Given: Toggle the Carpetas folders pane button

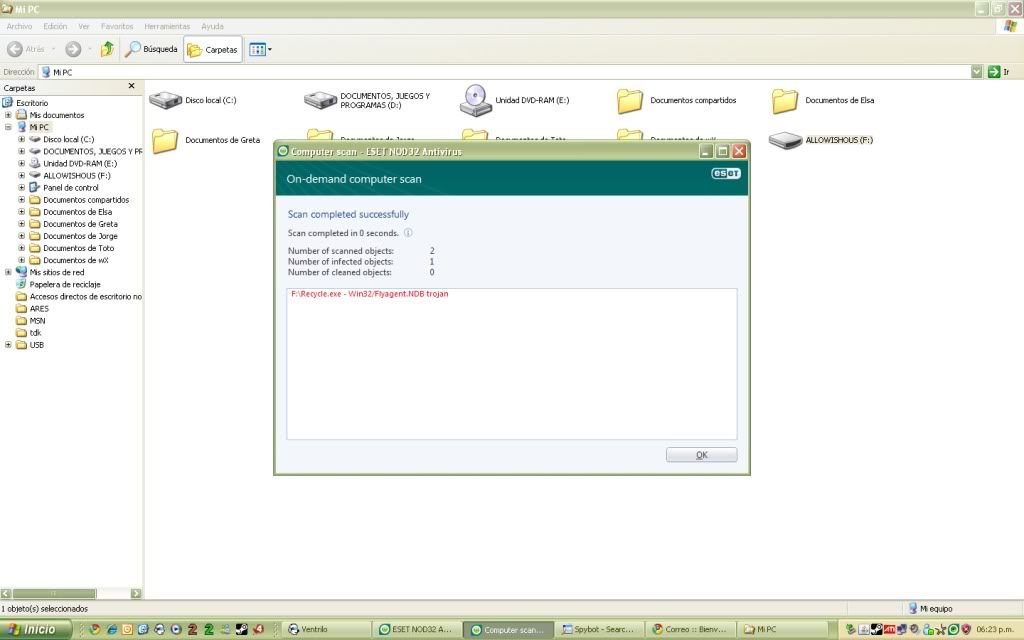Looking at the screenshot, I should coord(213,50).
